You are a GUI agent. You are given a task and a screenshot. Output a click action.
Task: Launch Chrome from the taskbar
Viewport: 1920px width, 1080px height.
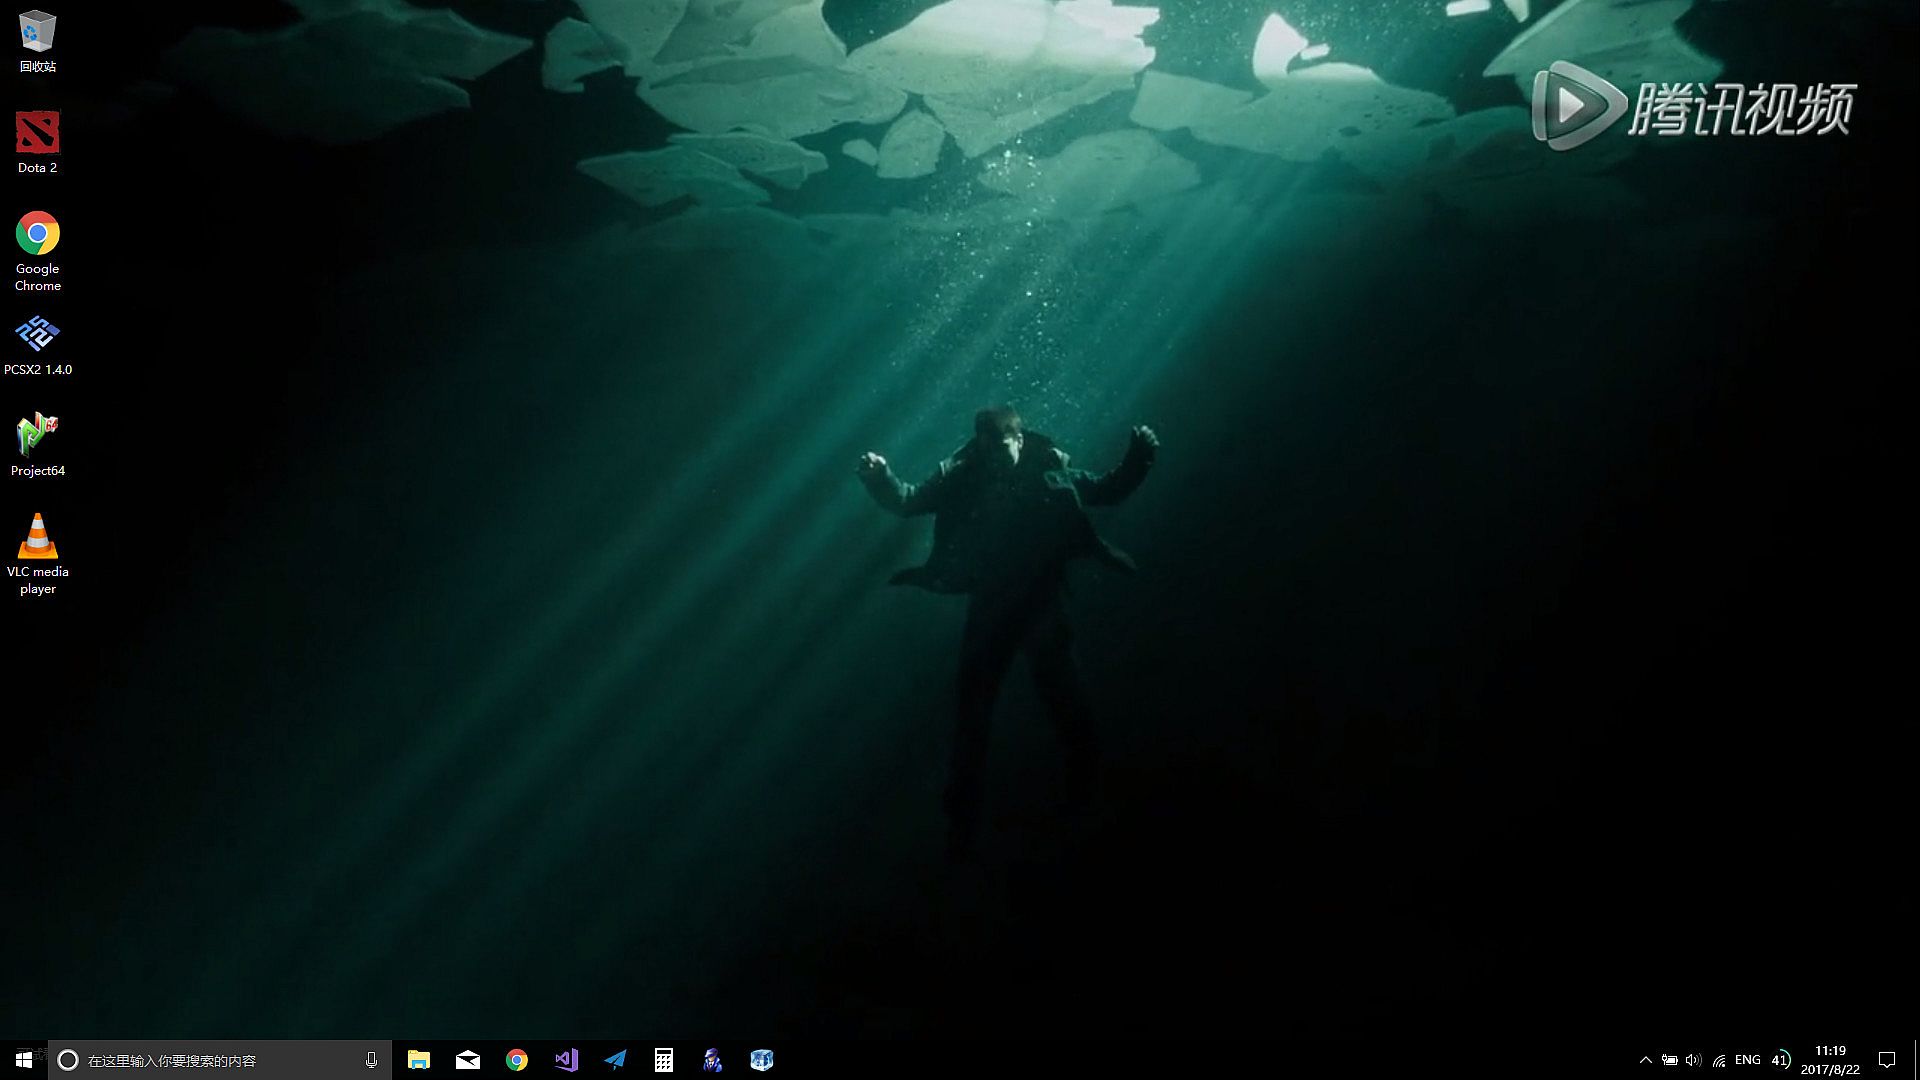coord(517,1060)
